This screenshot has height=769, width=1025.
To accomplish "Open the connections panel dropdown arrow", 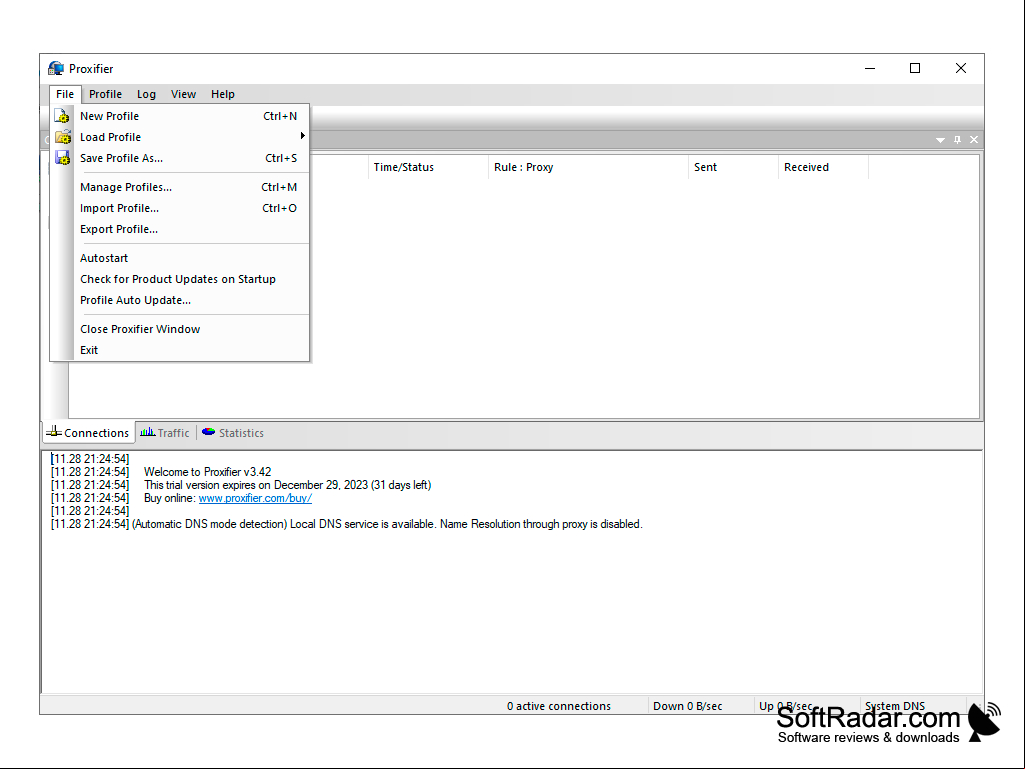I will click(940, 140).
